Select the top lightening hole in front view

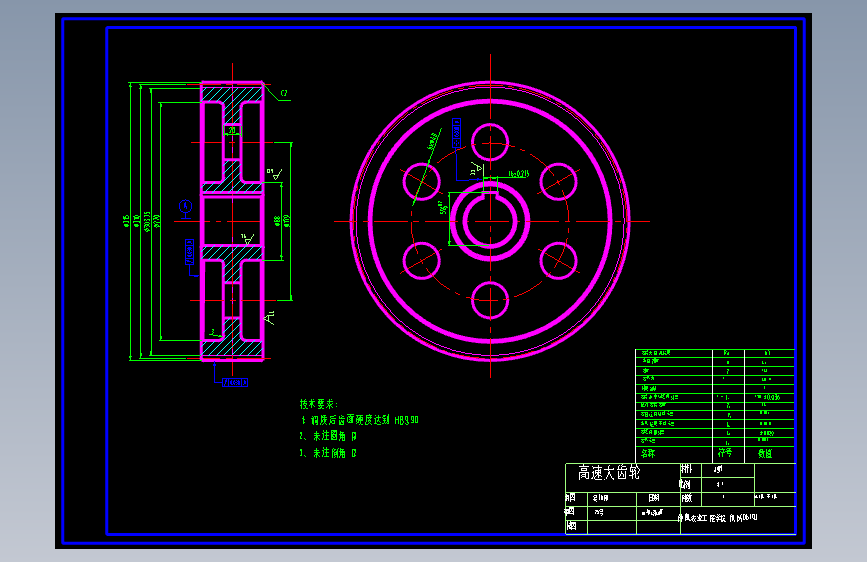[490, 142]
